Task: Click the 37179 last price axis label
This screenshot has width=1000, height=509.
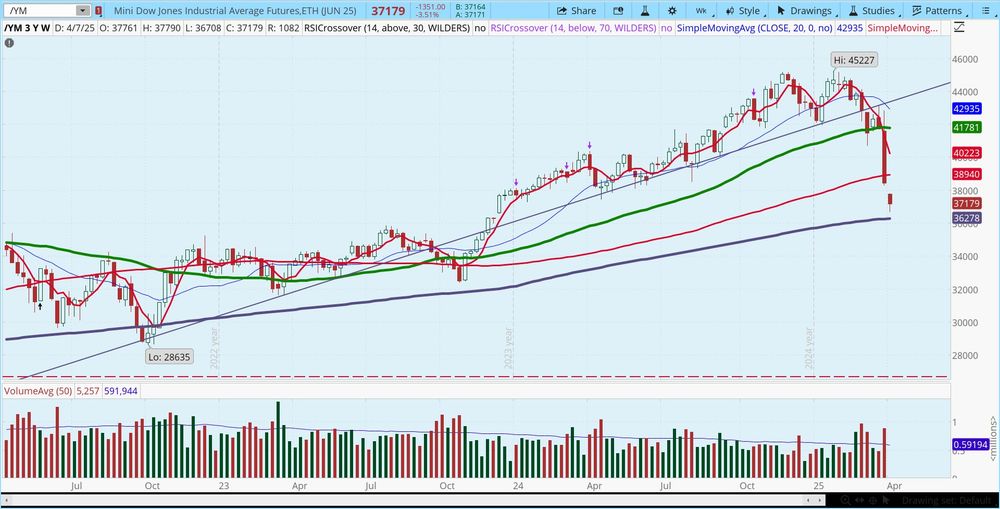Action: pos(966,203)
